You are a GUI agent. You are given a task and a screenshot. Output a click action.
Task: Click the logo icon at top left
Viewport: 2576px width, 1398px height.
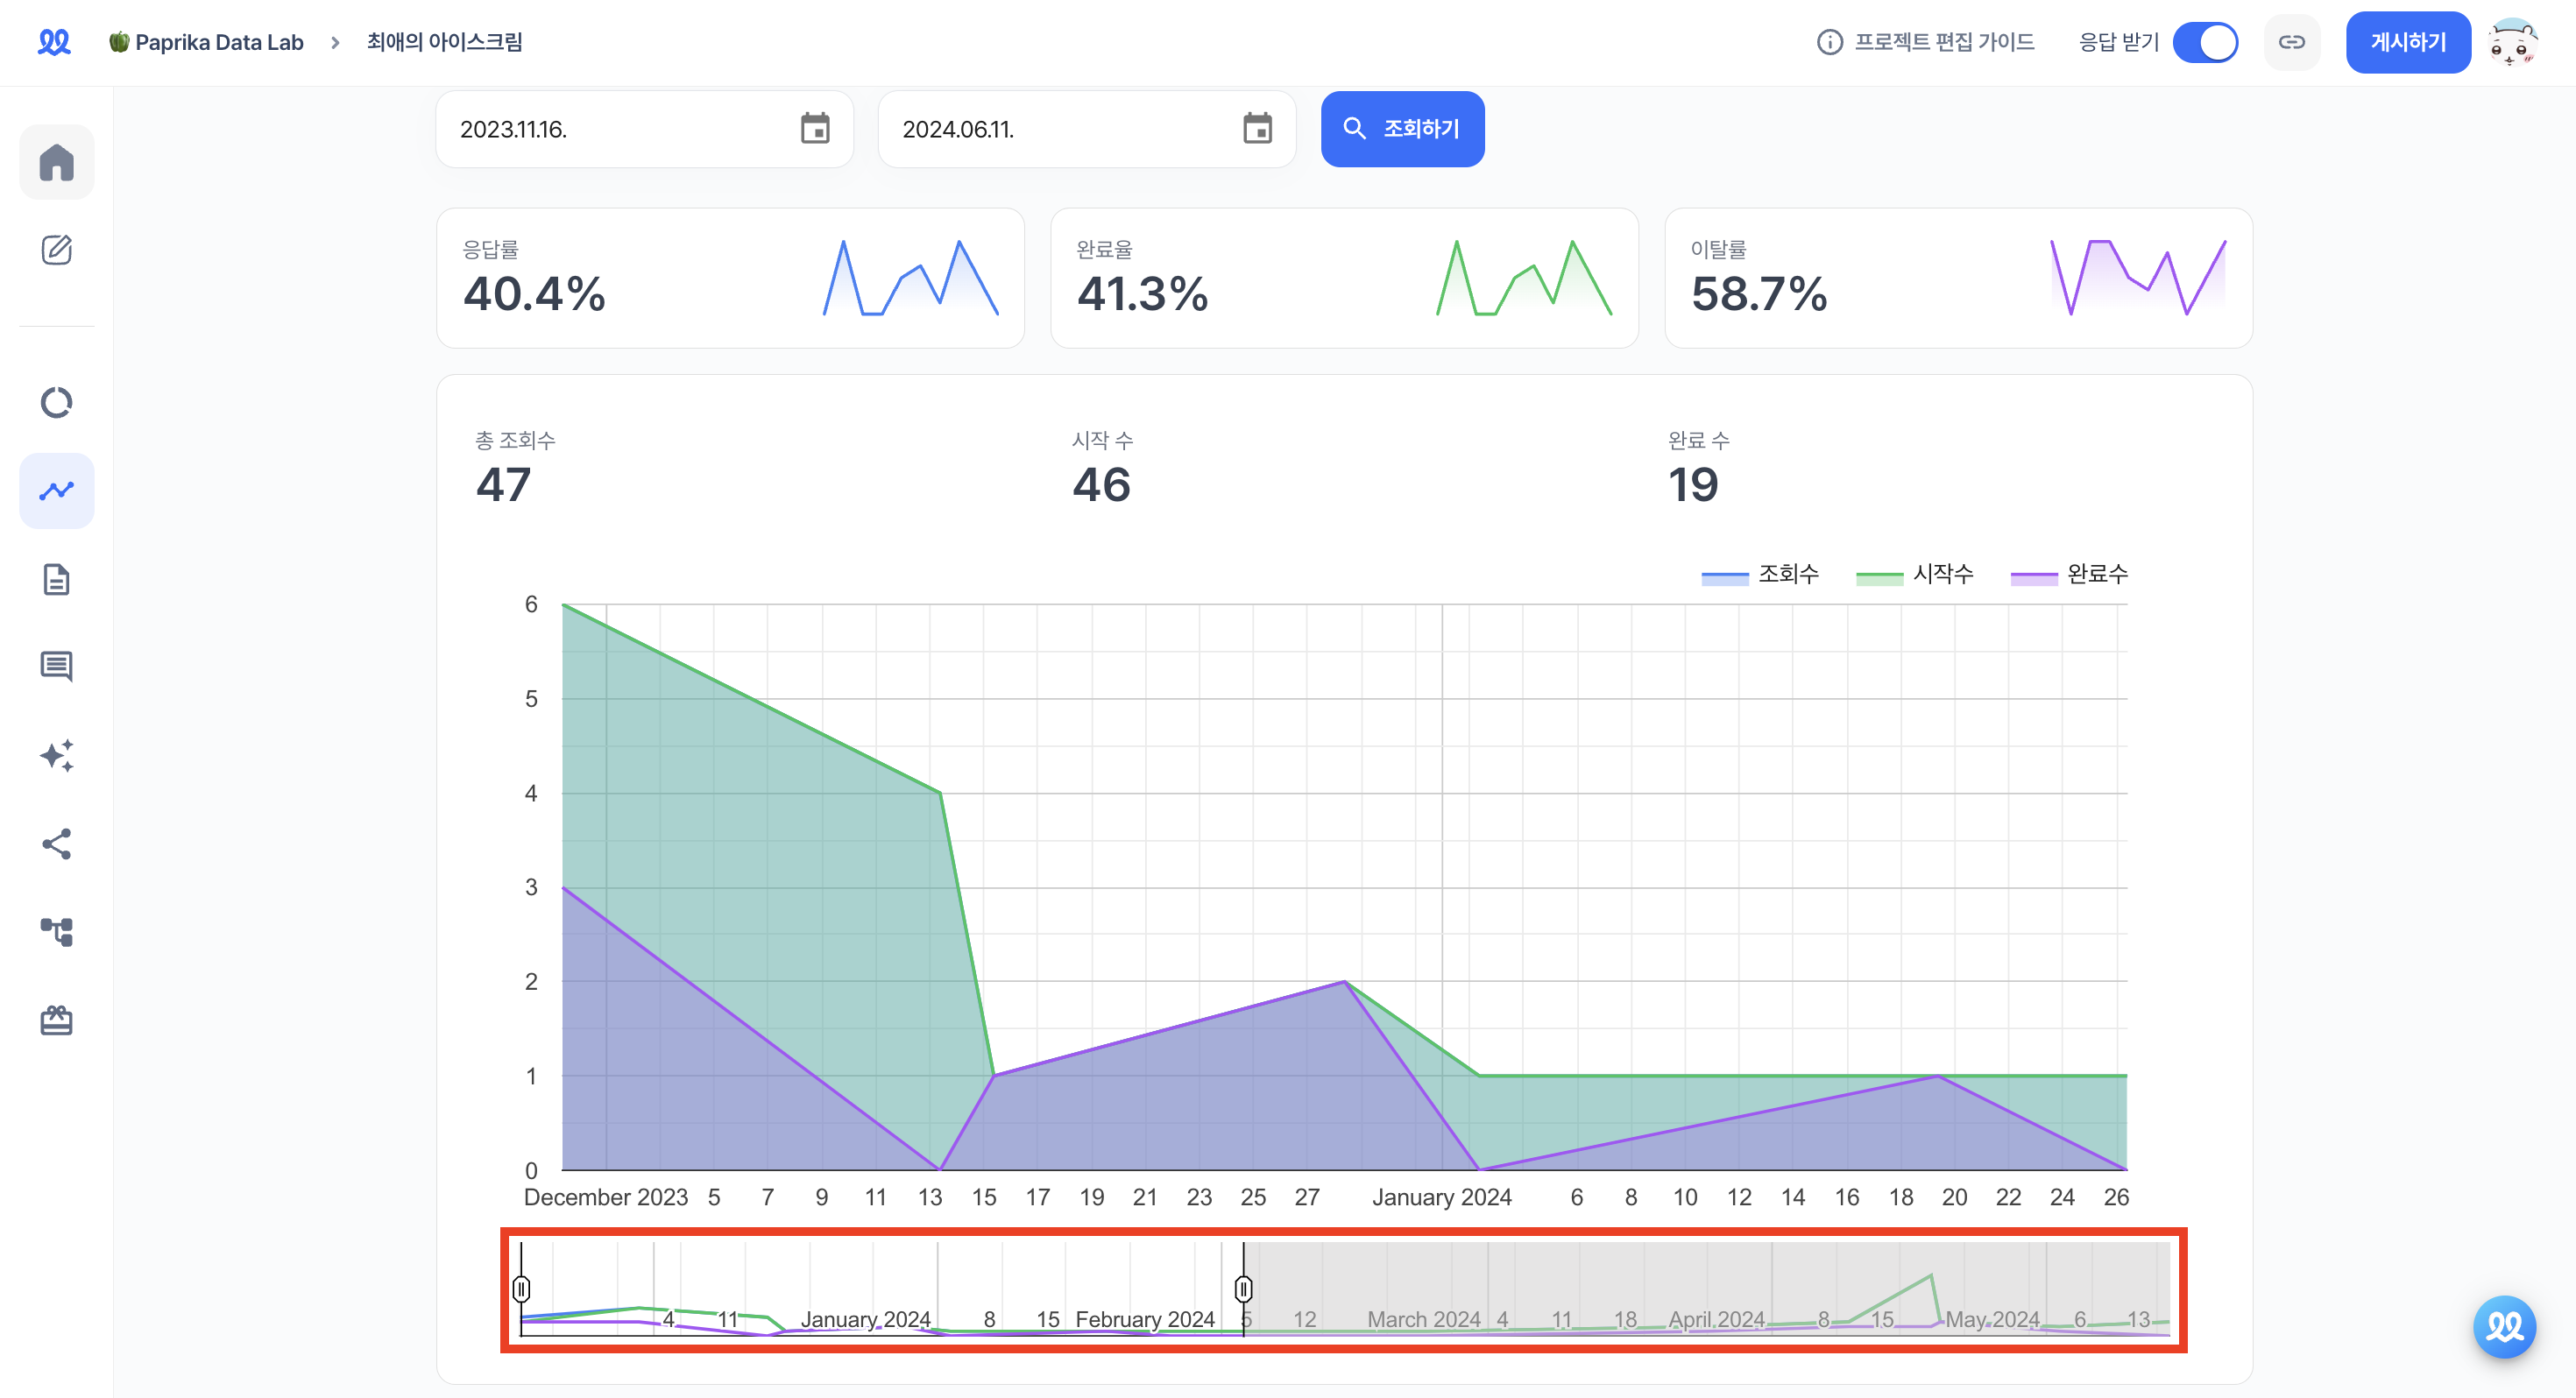(54, 42)
